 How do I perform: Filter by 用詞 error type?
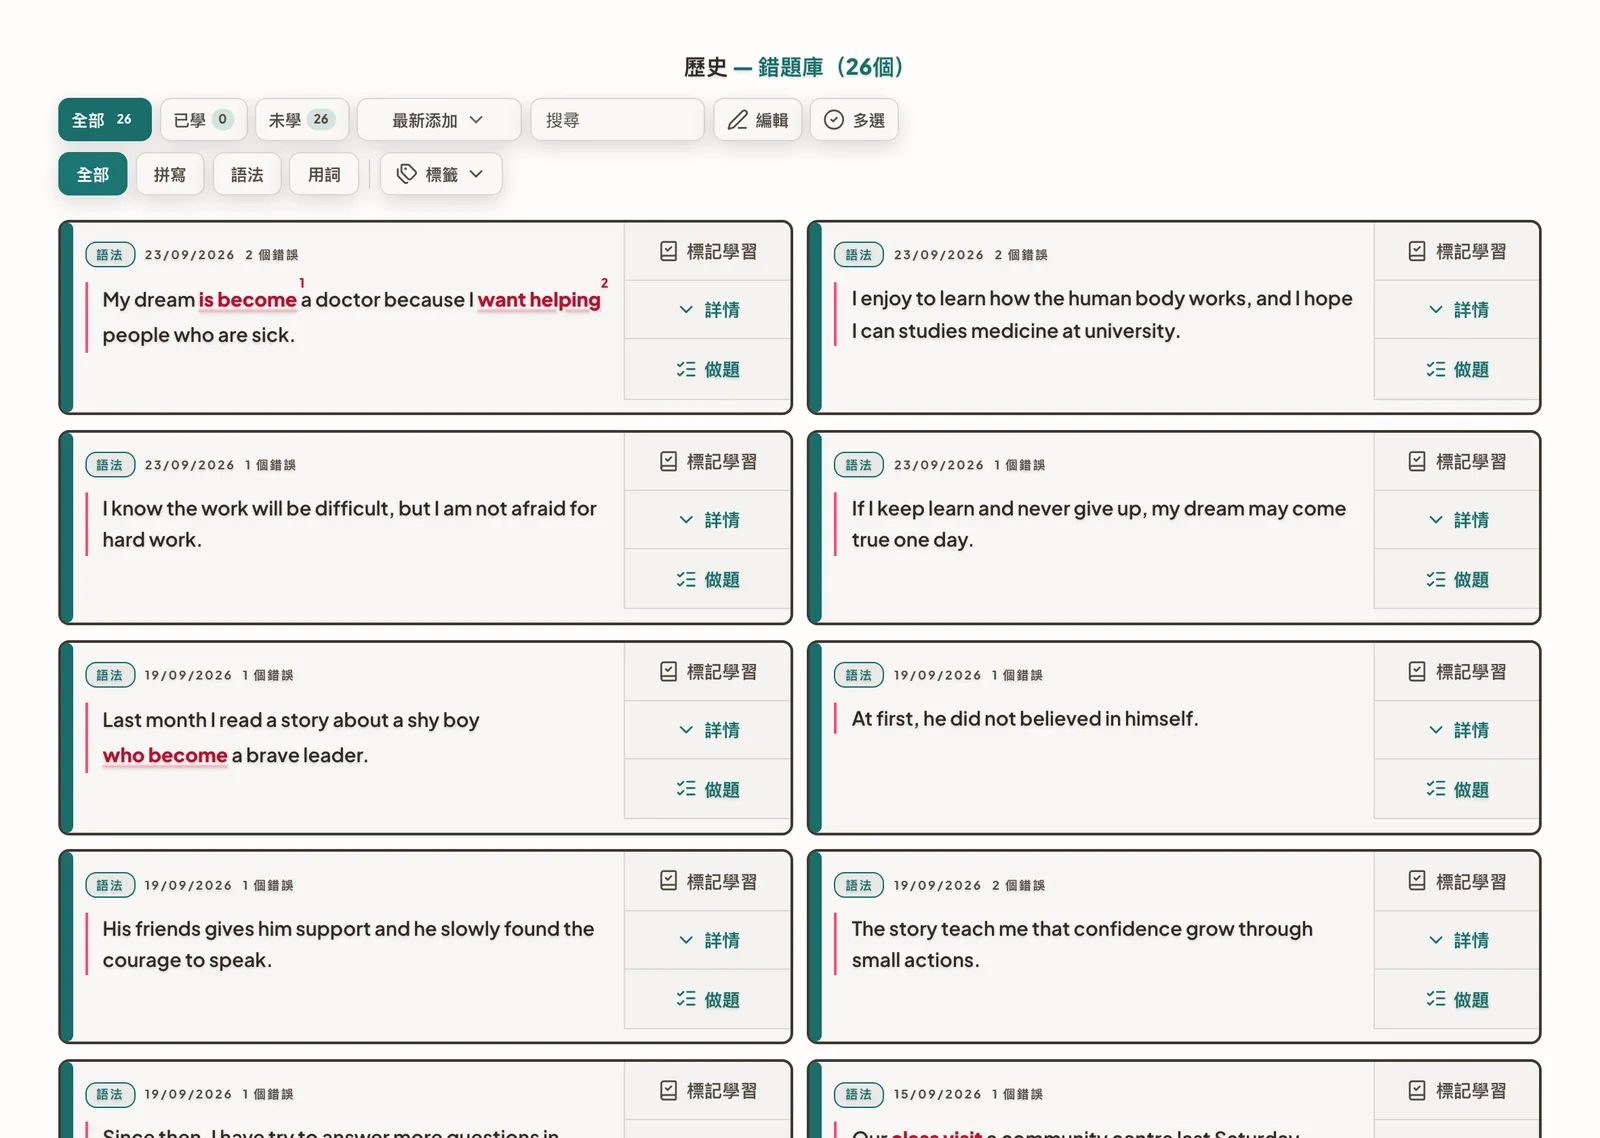point(324,174)
